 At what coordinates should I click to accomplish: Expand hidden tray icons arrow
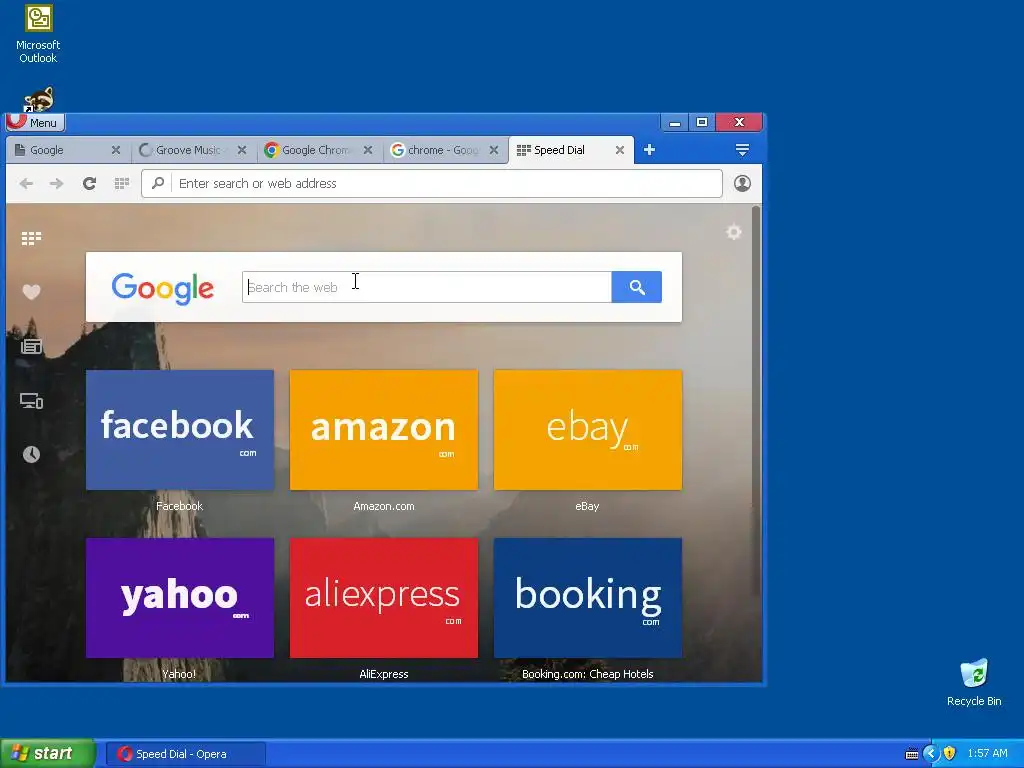[930, 754]
